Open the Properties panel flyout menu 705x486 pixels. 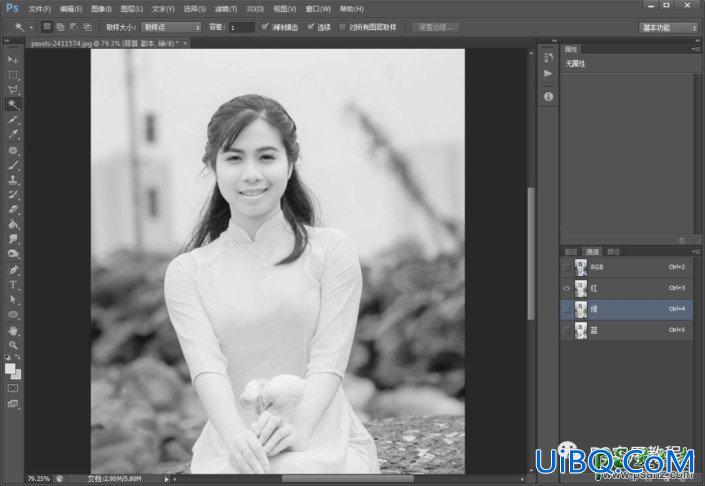[x=696, y=49]
